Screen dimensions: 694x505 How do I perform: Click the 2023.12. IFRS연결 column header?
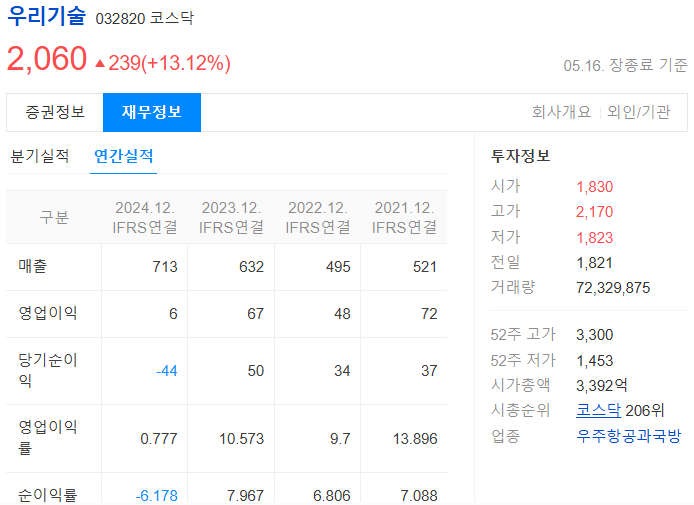231,217
